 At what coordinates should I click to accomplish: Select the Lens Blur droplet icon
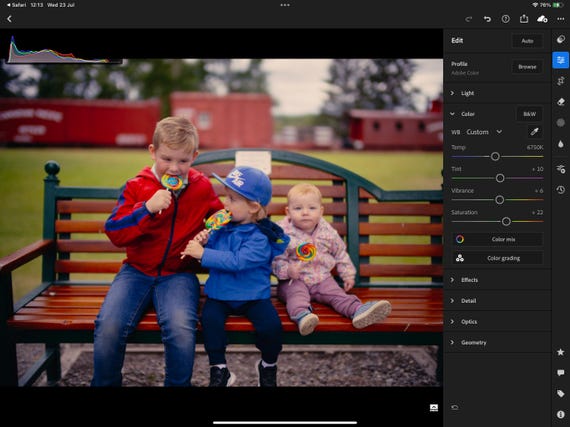pos(561,144)
